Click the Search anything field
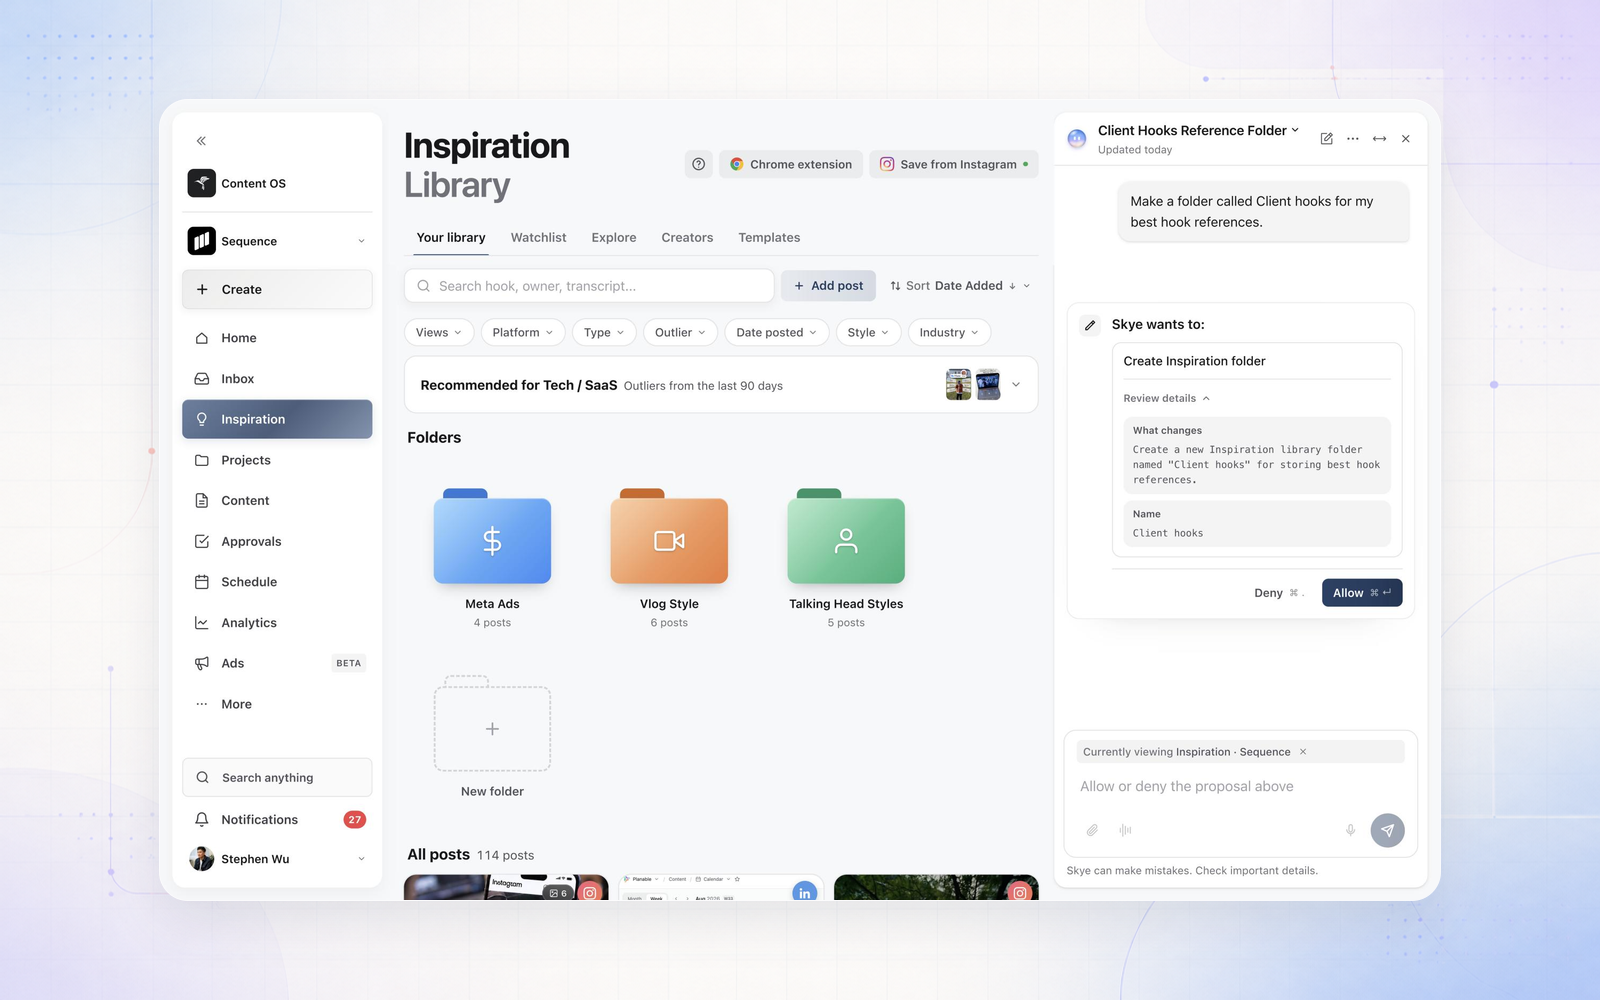 (277, 777)
